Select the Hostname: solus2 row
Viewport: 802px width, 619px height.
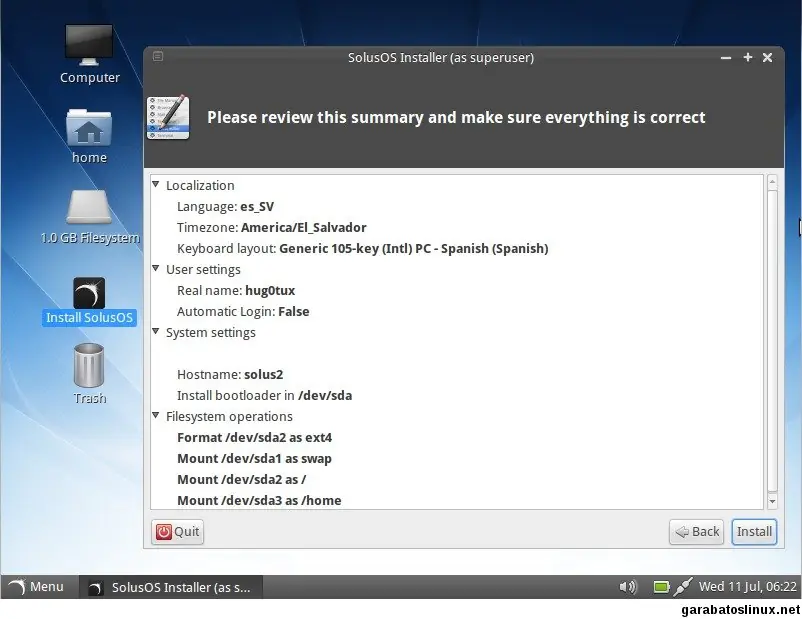(x=456, y=374)
